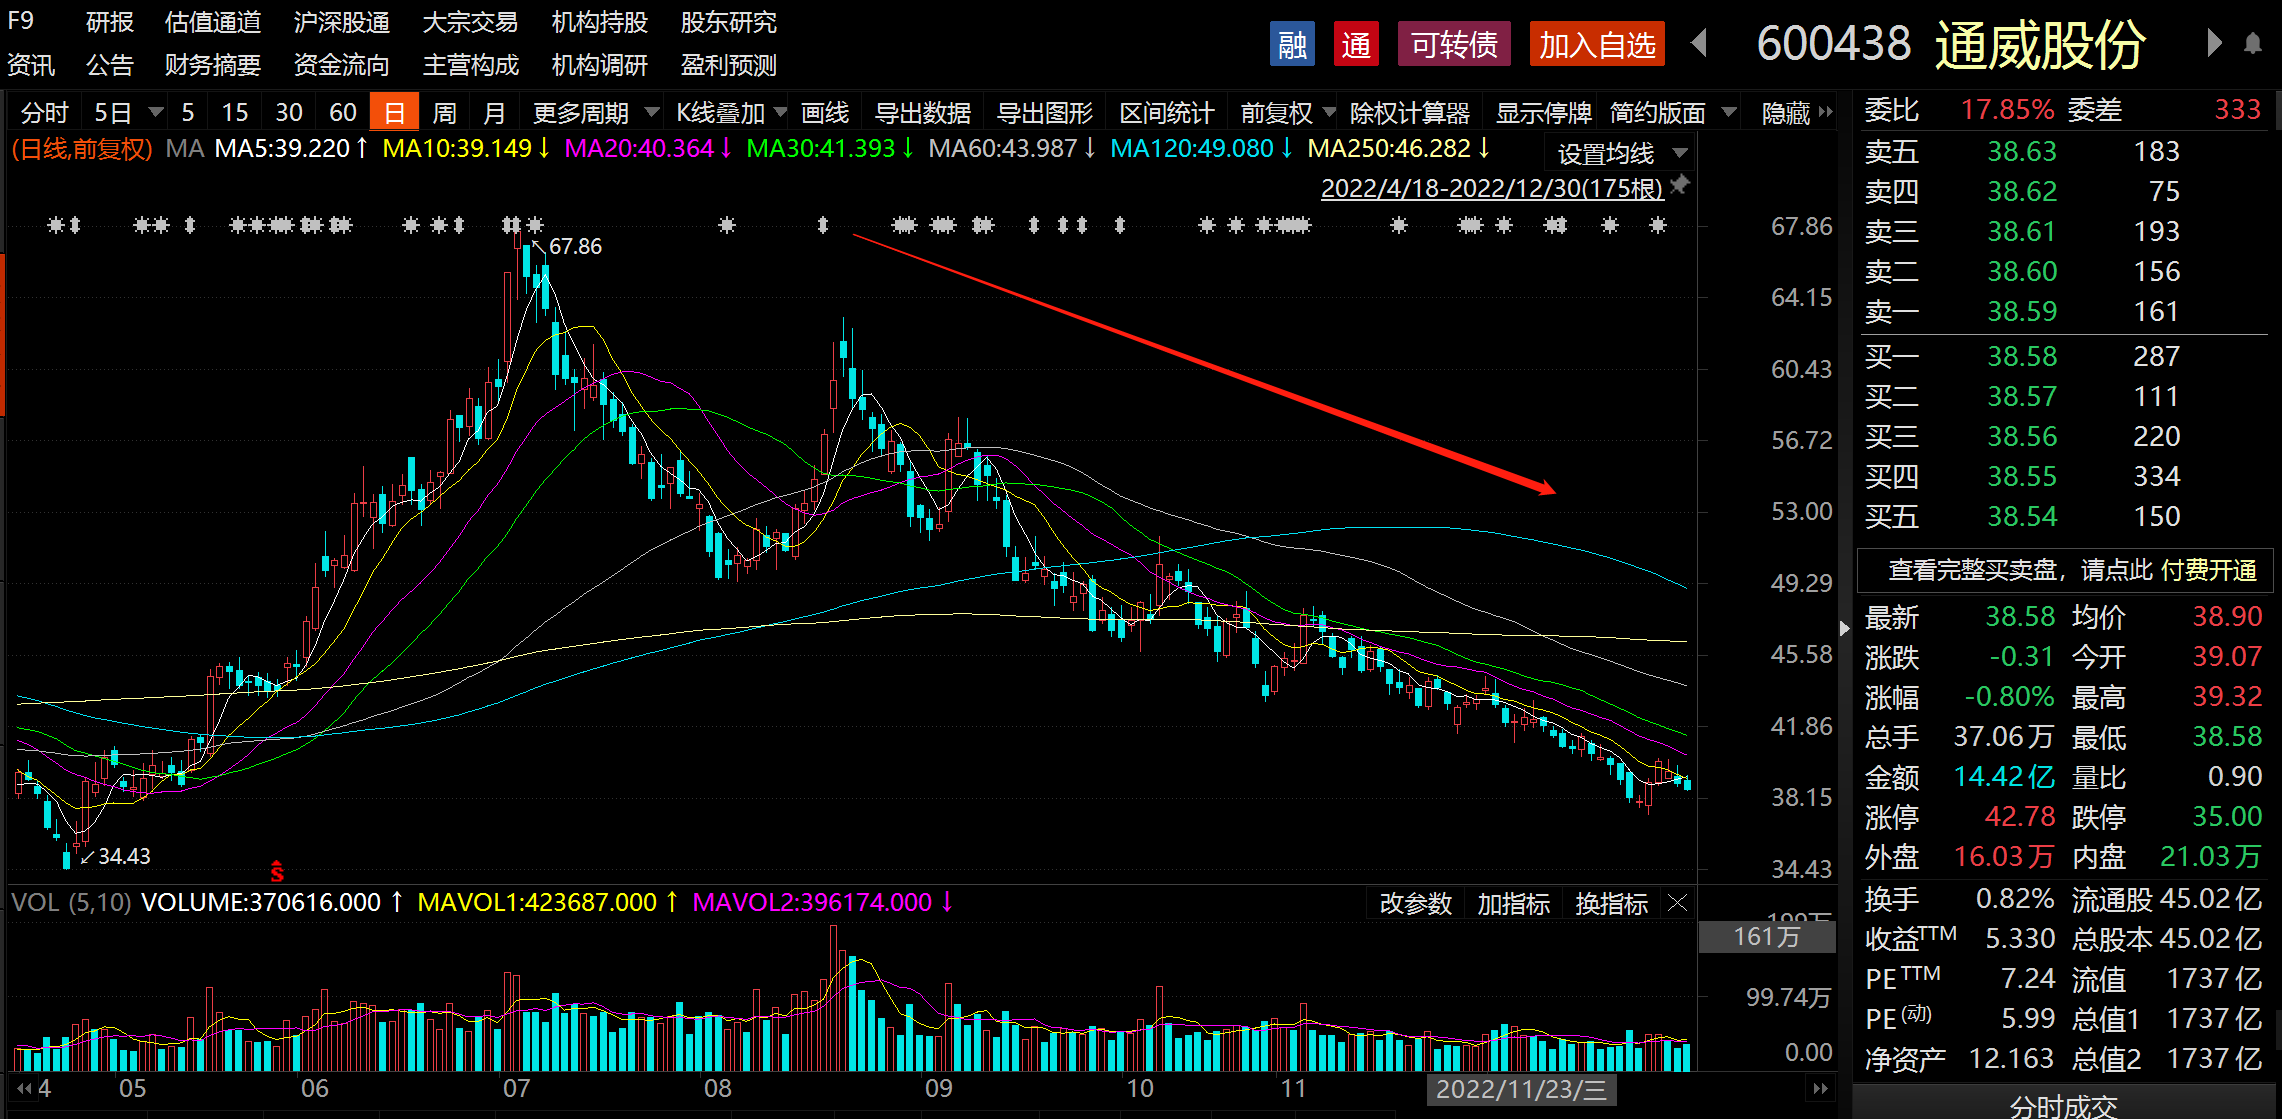Viewport: 2282px width, 1119px height.
Task: Open 资金流向 tab
Action: click(x=341, y=66)
